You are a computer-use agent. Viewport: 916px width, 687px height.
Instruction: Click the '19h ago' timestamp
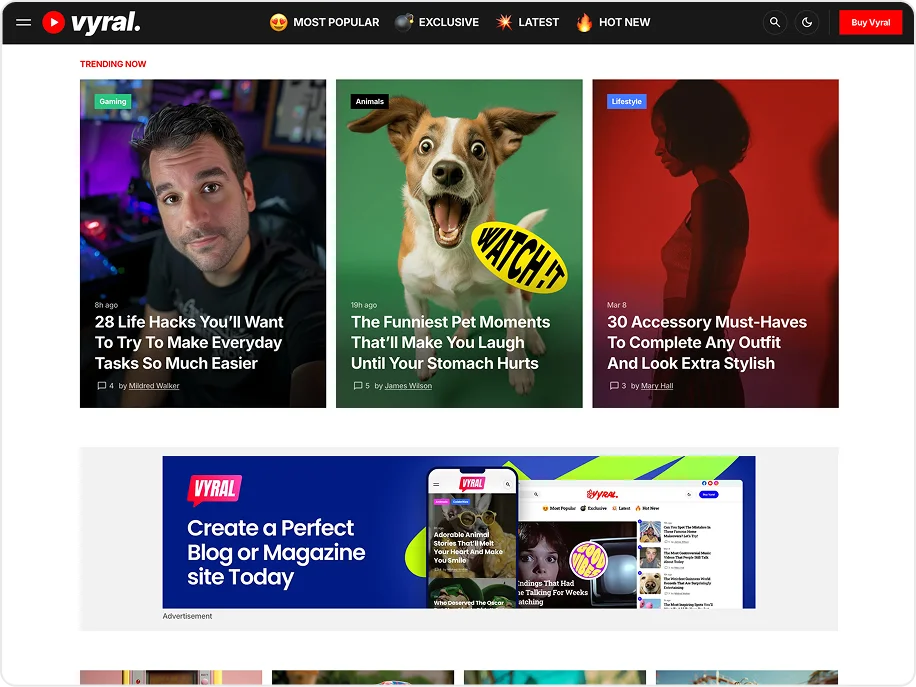(363, 305)
